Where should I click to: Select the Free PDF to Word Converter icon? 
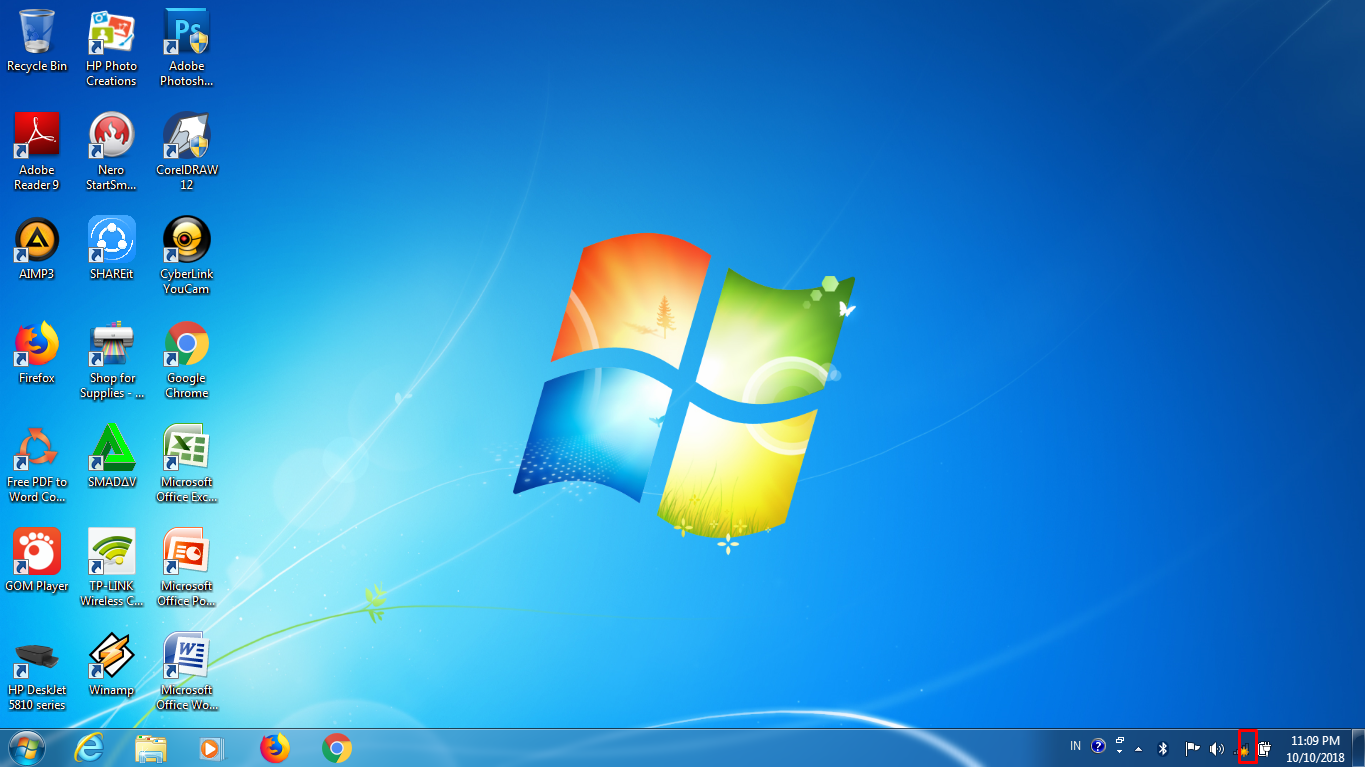[x=37, y=464]
